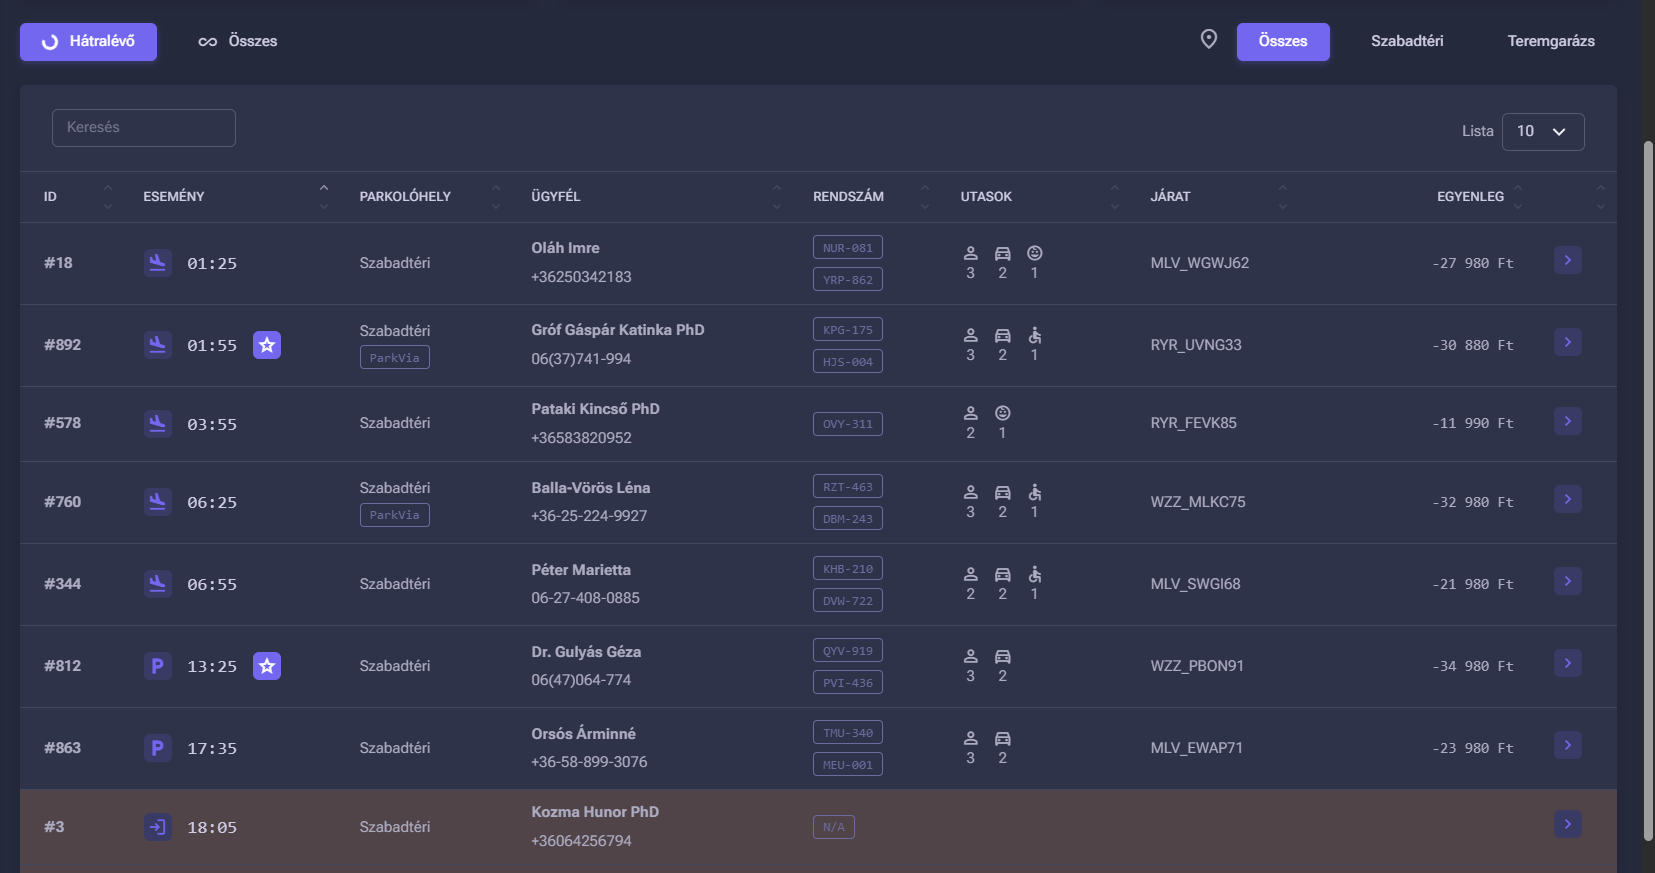1655x873 pixels.
Task: Click flight code WZZ_PBON91
Action: click(1197, 666)
